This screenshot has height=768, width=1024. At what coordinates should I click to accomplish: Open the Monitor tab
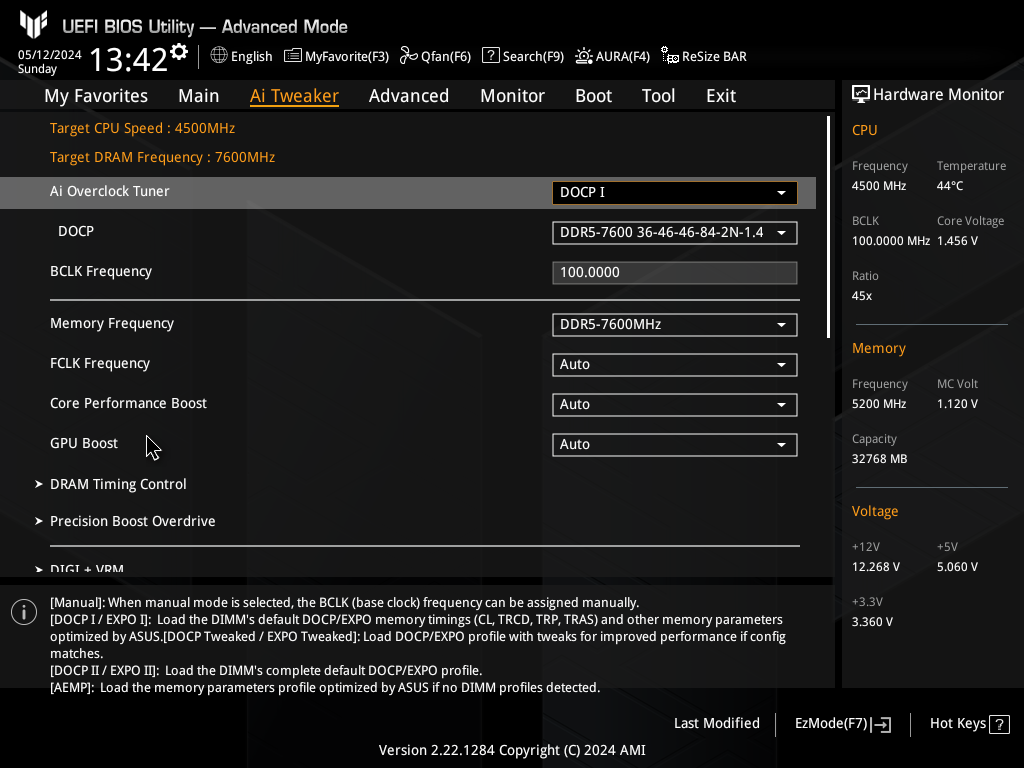513,95
